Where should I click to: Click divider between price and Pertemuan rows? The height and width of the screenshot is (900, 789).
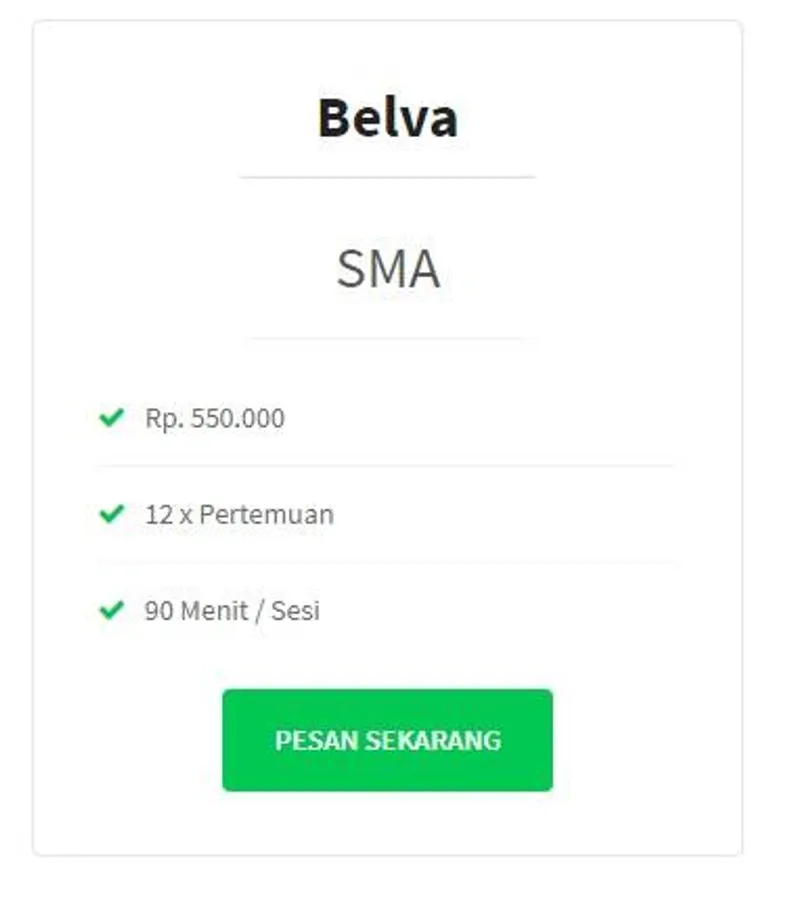click(387, 466)
